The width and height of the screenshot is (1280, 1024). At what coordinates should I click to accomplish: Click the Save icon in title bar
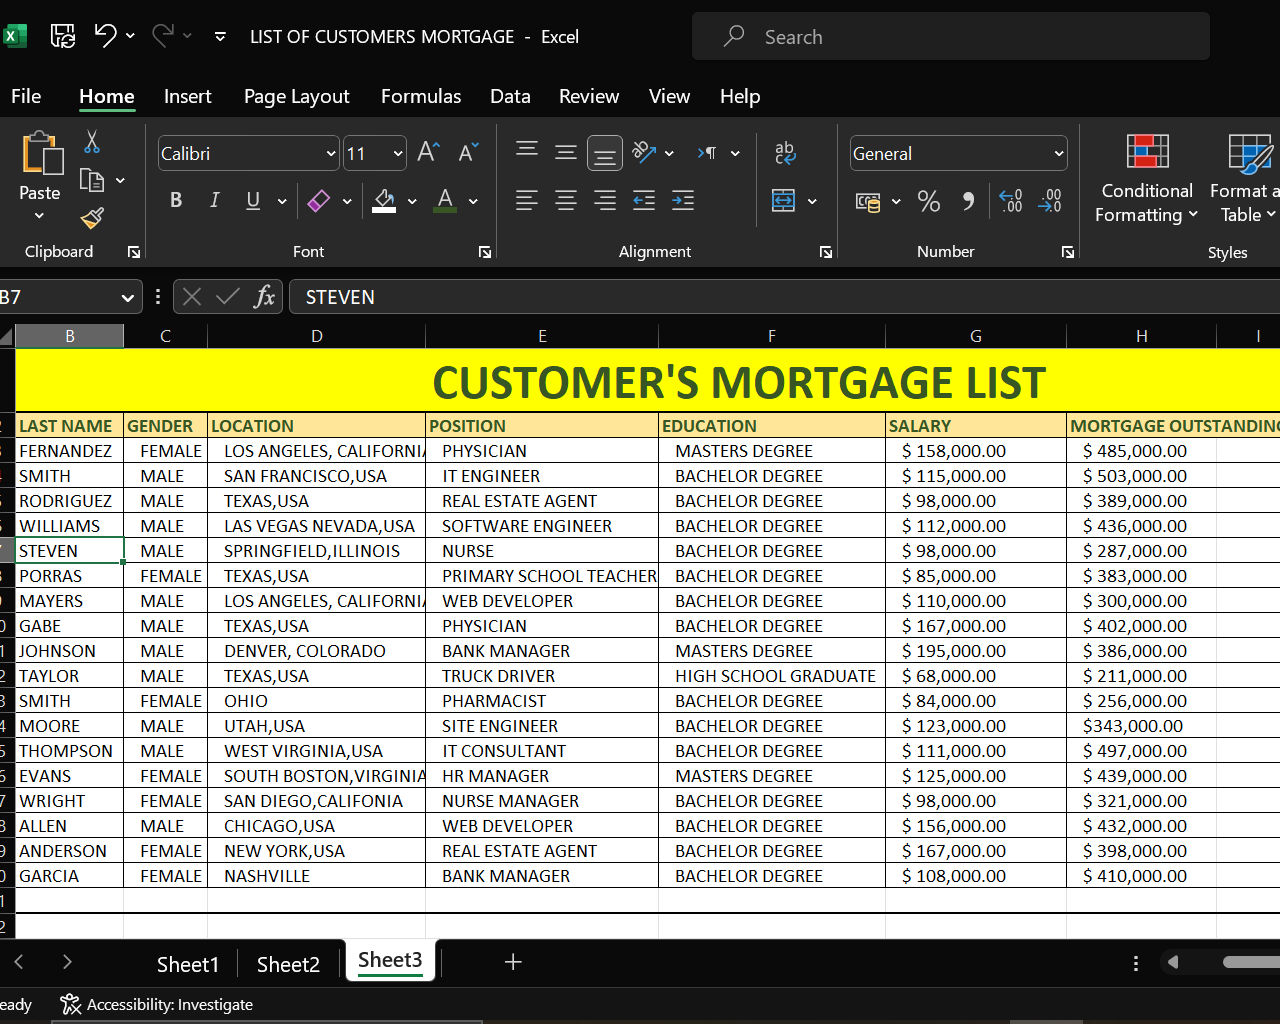(x=63, y=37)
